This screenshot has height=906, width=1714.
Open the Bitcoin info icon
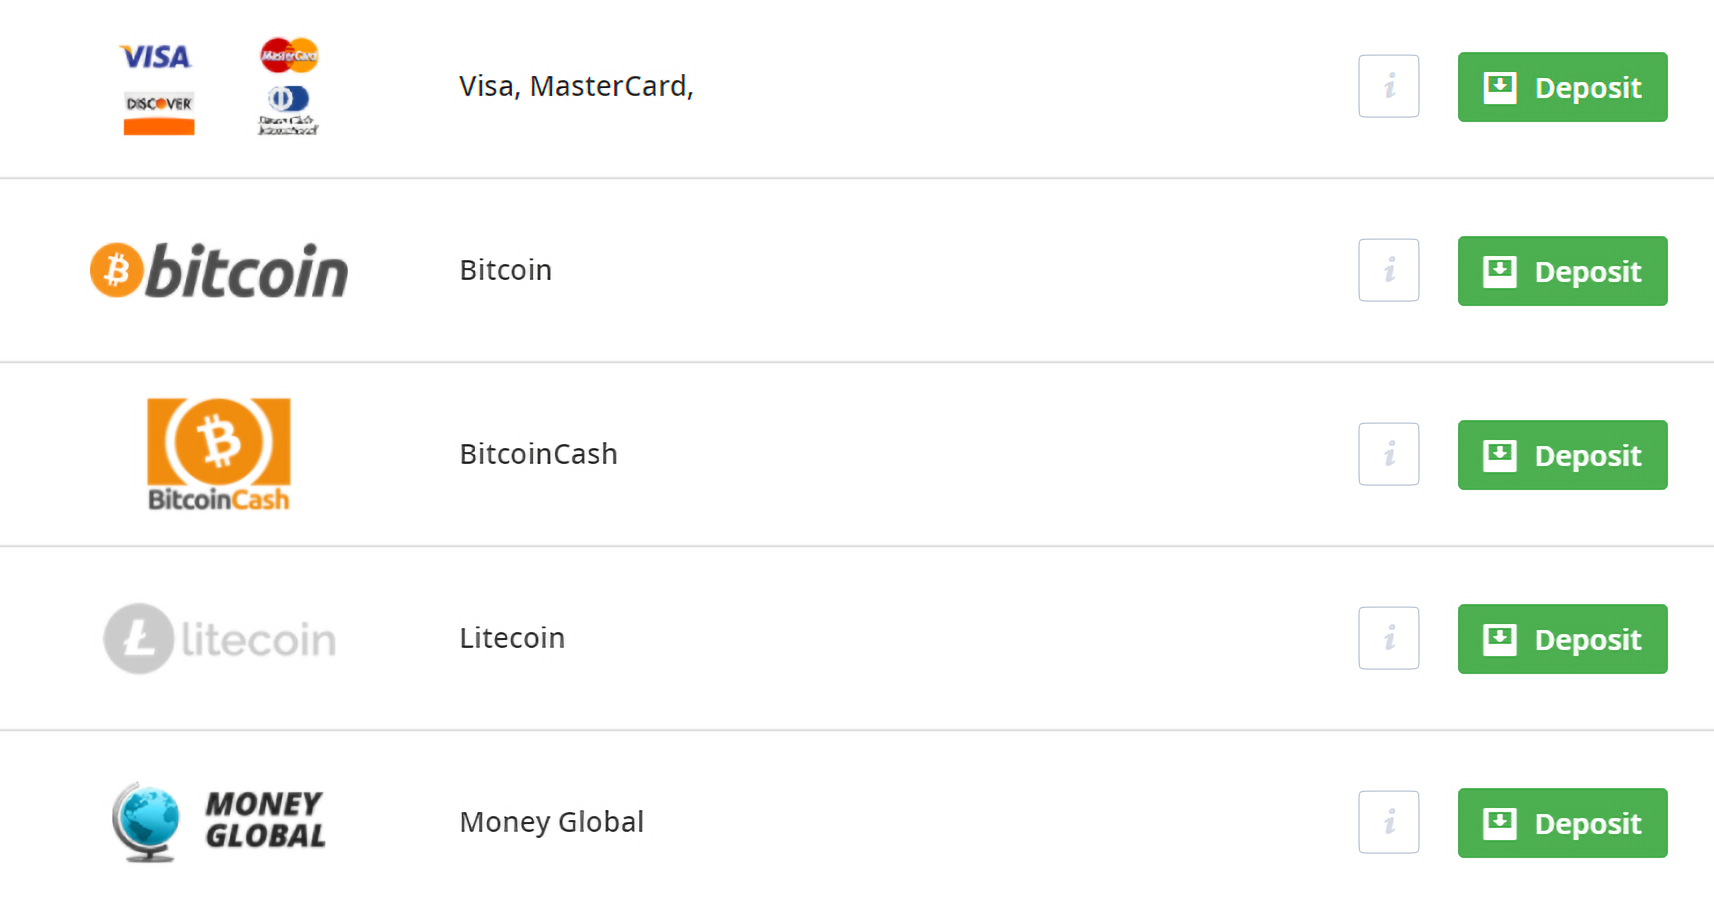click(x=1388, y=270)
